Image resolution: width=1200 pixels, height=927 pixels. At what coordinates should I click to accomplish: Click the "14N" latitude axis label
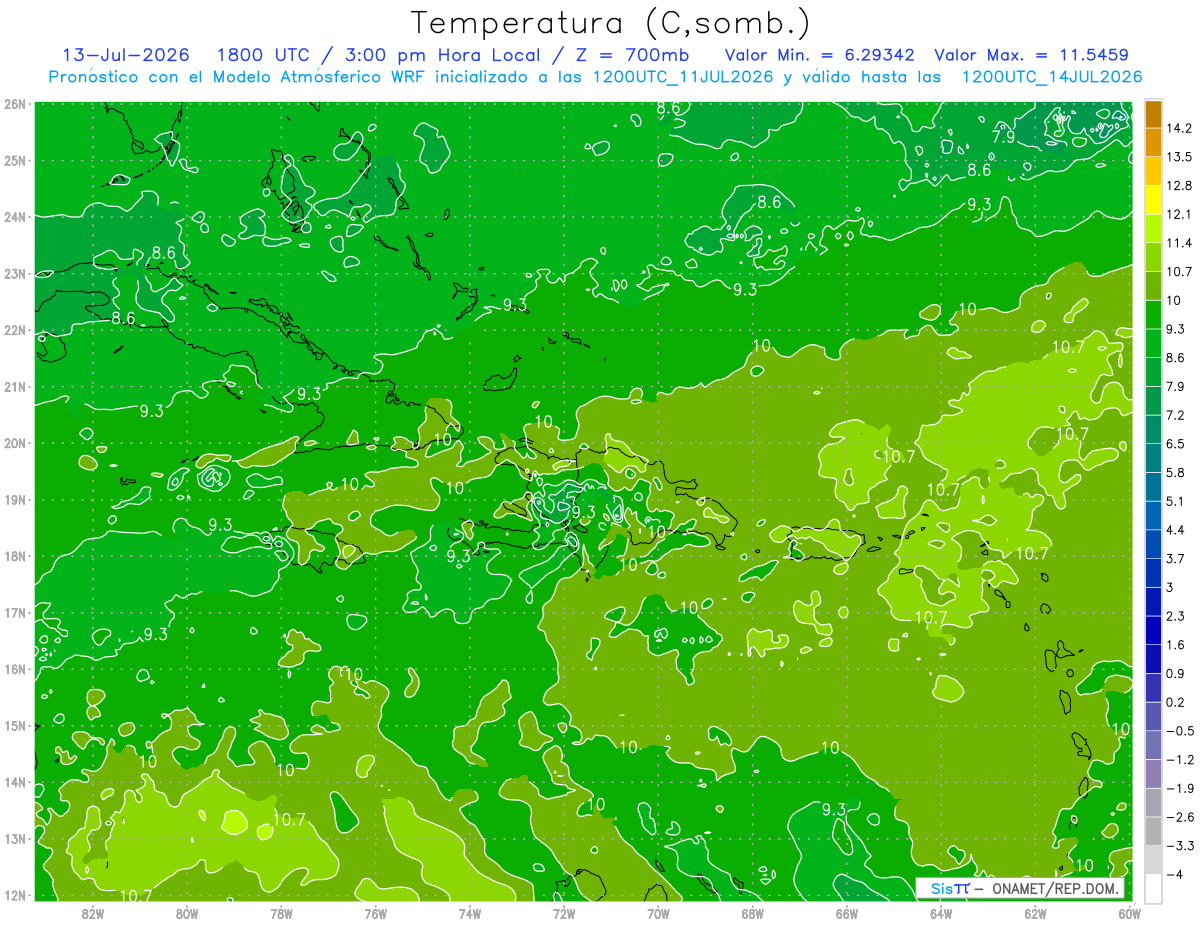tap(15, 782)
